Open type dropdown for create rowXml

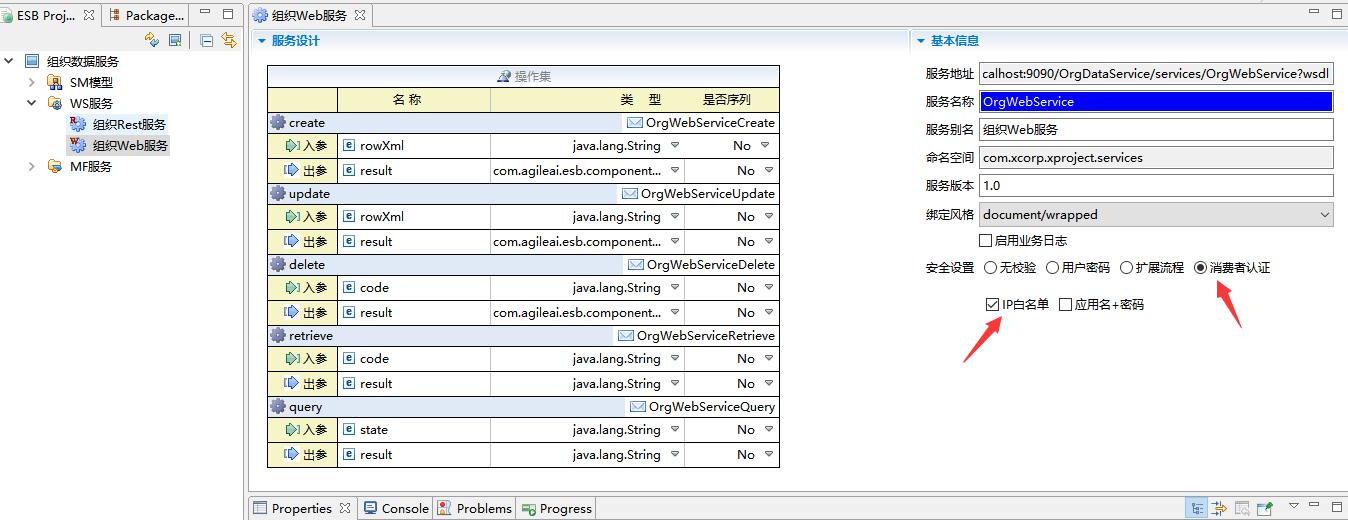pyautogui.click(x=674, y=145)
